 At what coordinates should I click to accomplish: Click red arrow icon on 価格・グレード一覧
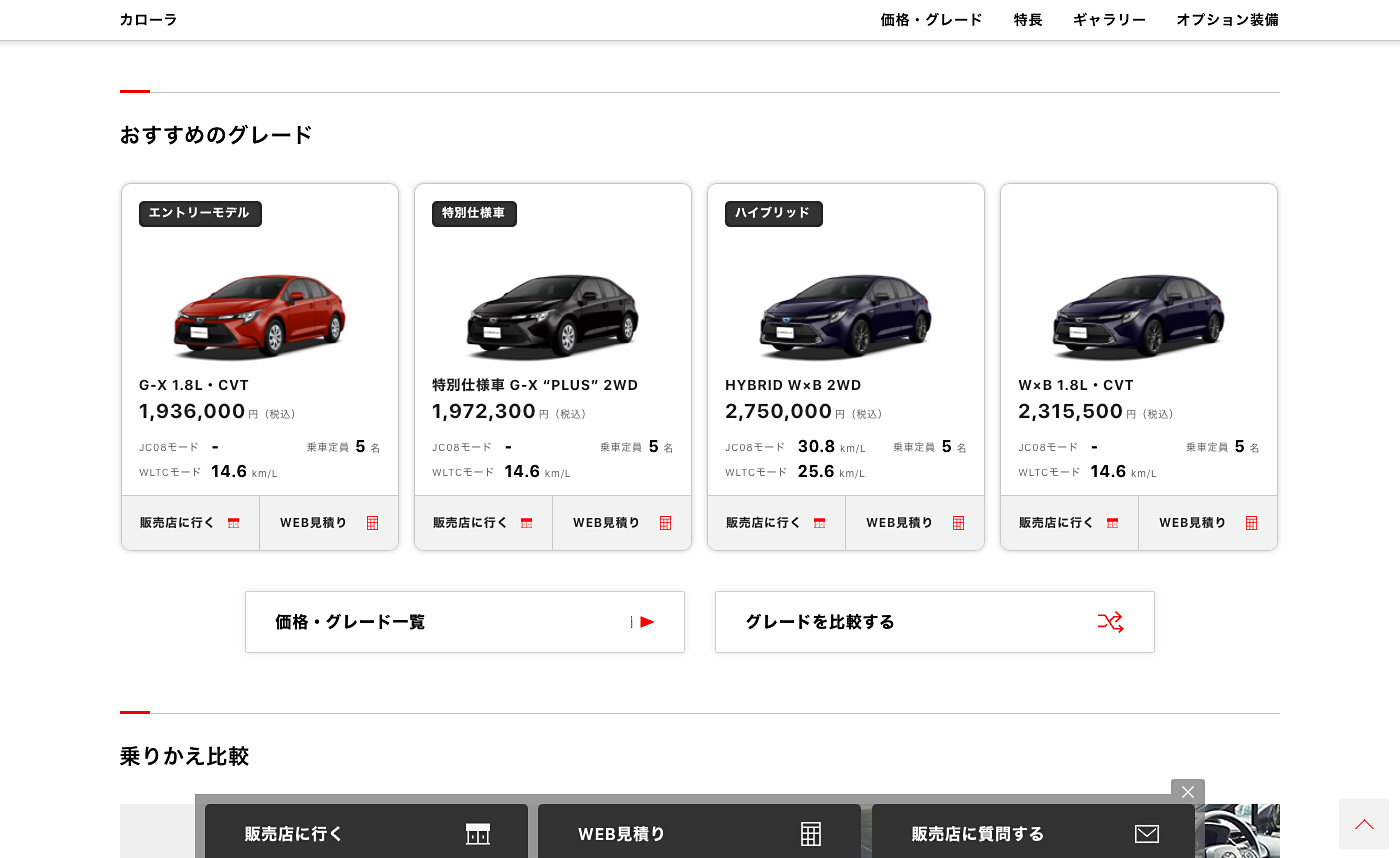(x=643, y=622)
